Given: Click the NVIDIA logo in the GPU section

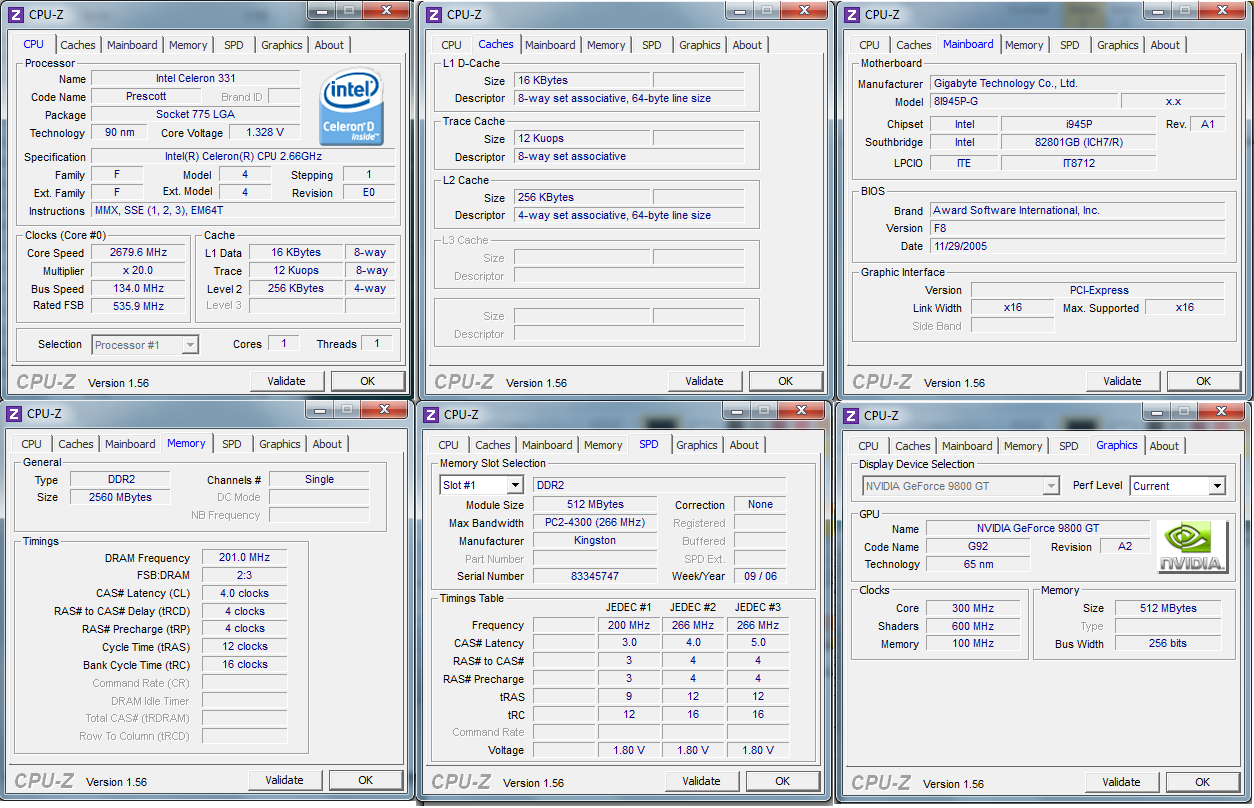Looking at the screenshot, I should 1193,547.
